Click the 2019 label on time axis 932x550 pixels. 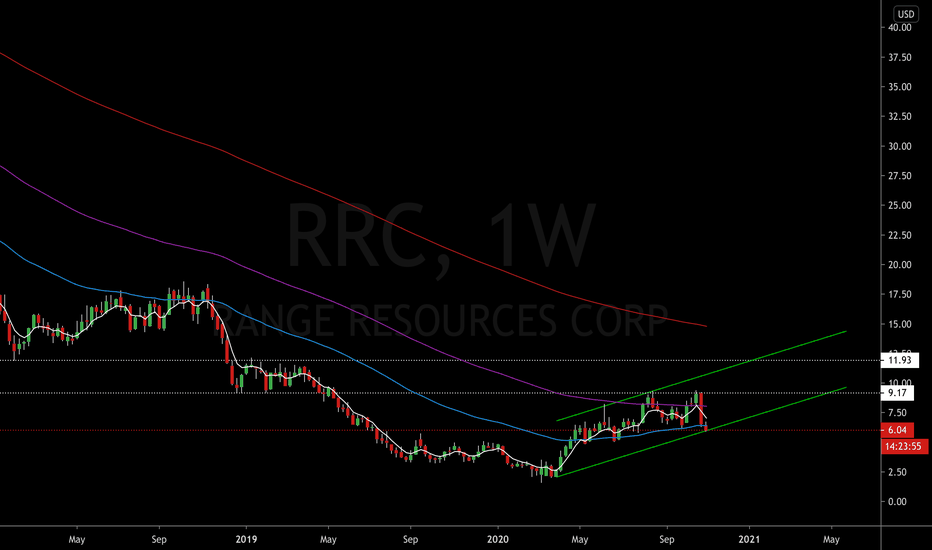click(246, 539)
